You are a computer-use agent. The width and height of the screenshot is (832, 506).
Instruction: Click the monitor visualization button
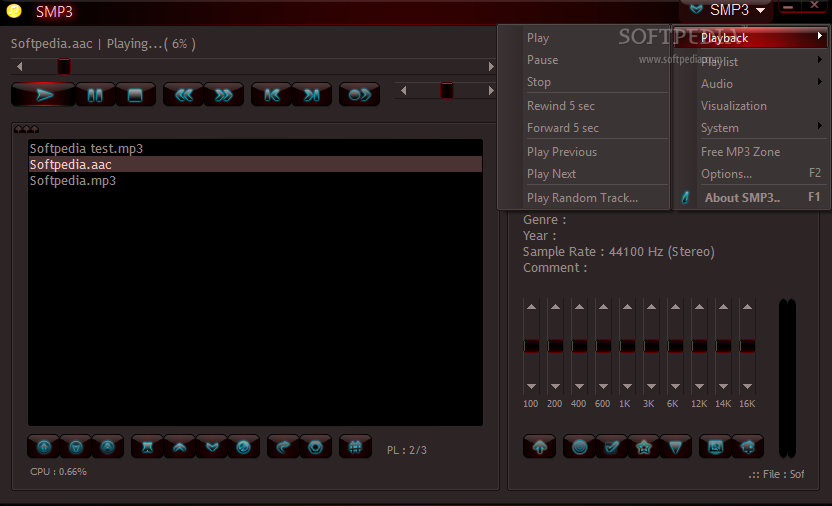[x=715, y=447]
